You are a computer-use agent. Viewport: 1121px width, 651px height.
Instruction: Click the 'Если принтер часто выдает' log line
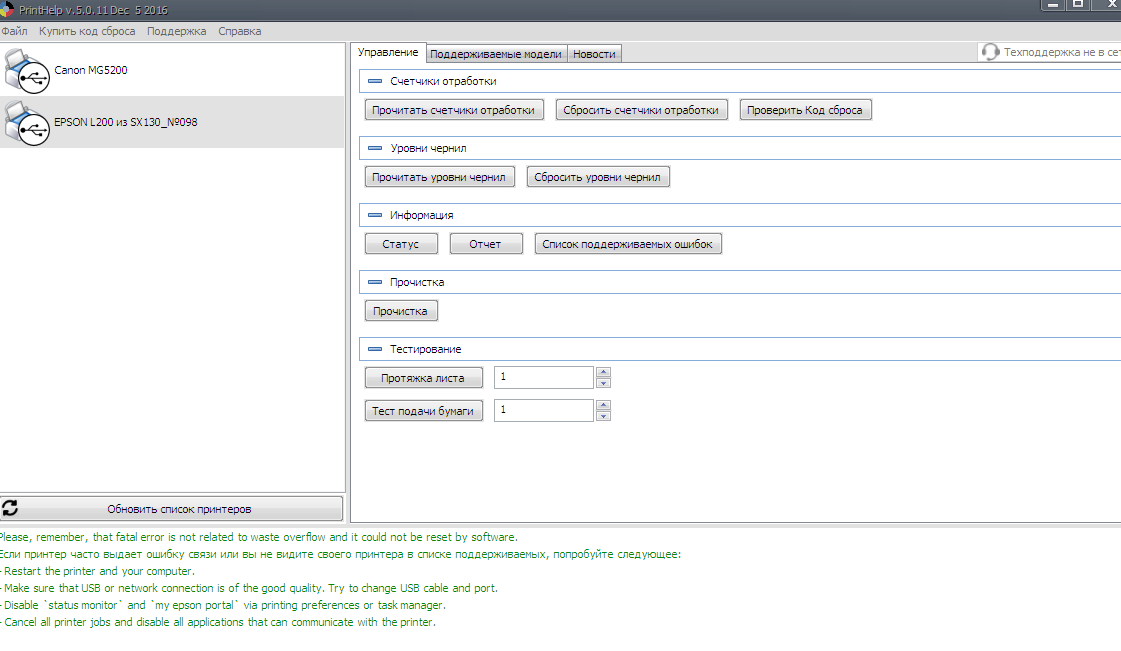pos(340,555)
